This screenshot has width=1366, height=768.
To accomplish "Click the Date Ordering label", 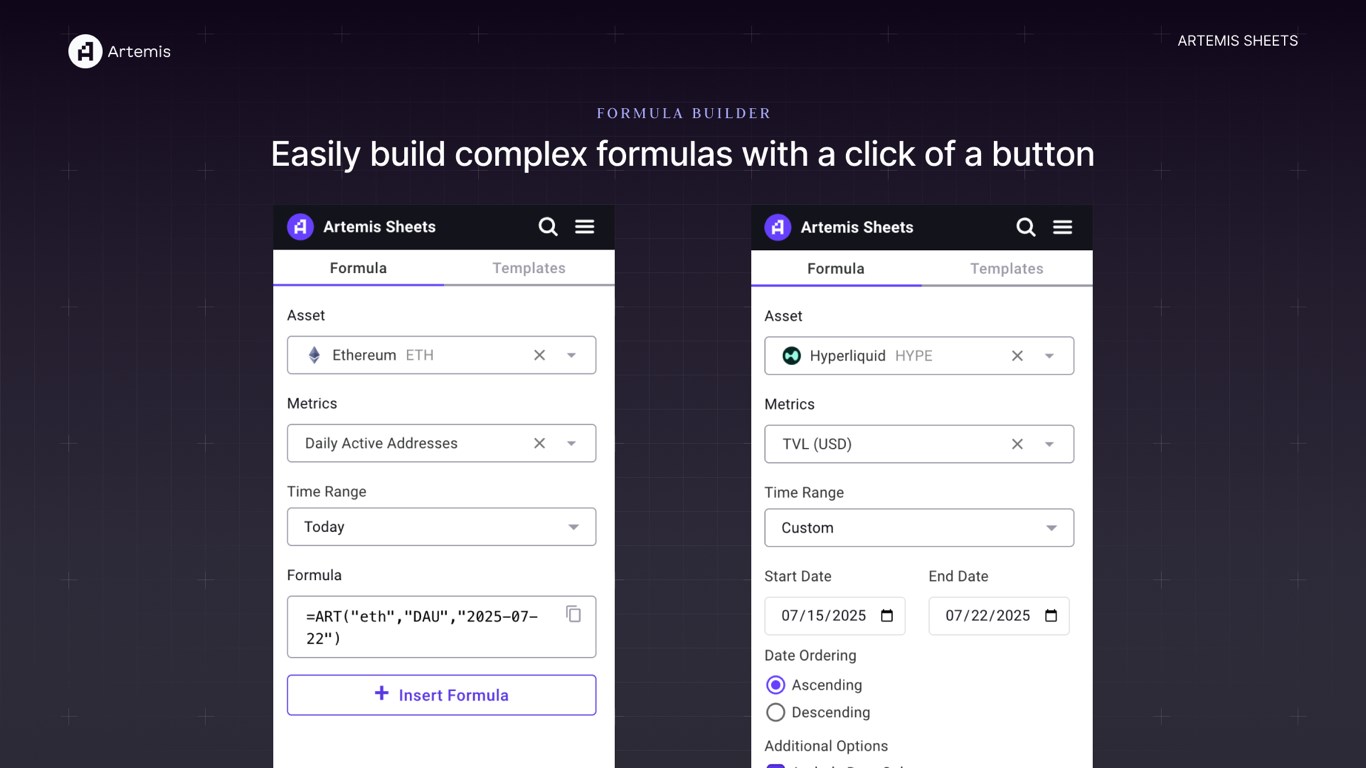I will click(x=810, y=656).
